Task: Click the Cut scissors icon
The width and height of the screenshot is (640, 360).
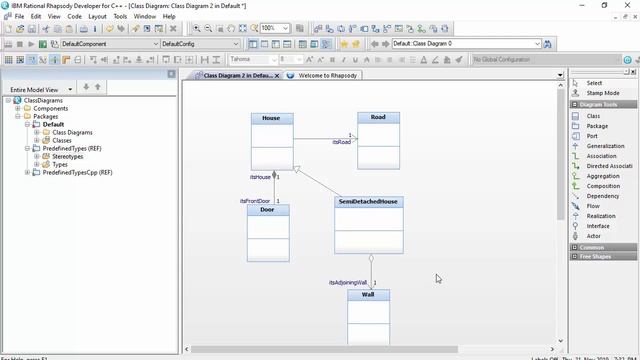Action: tap(45, 29)
